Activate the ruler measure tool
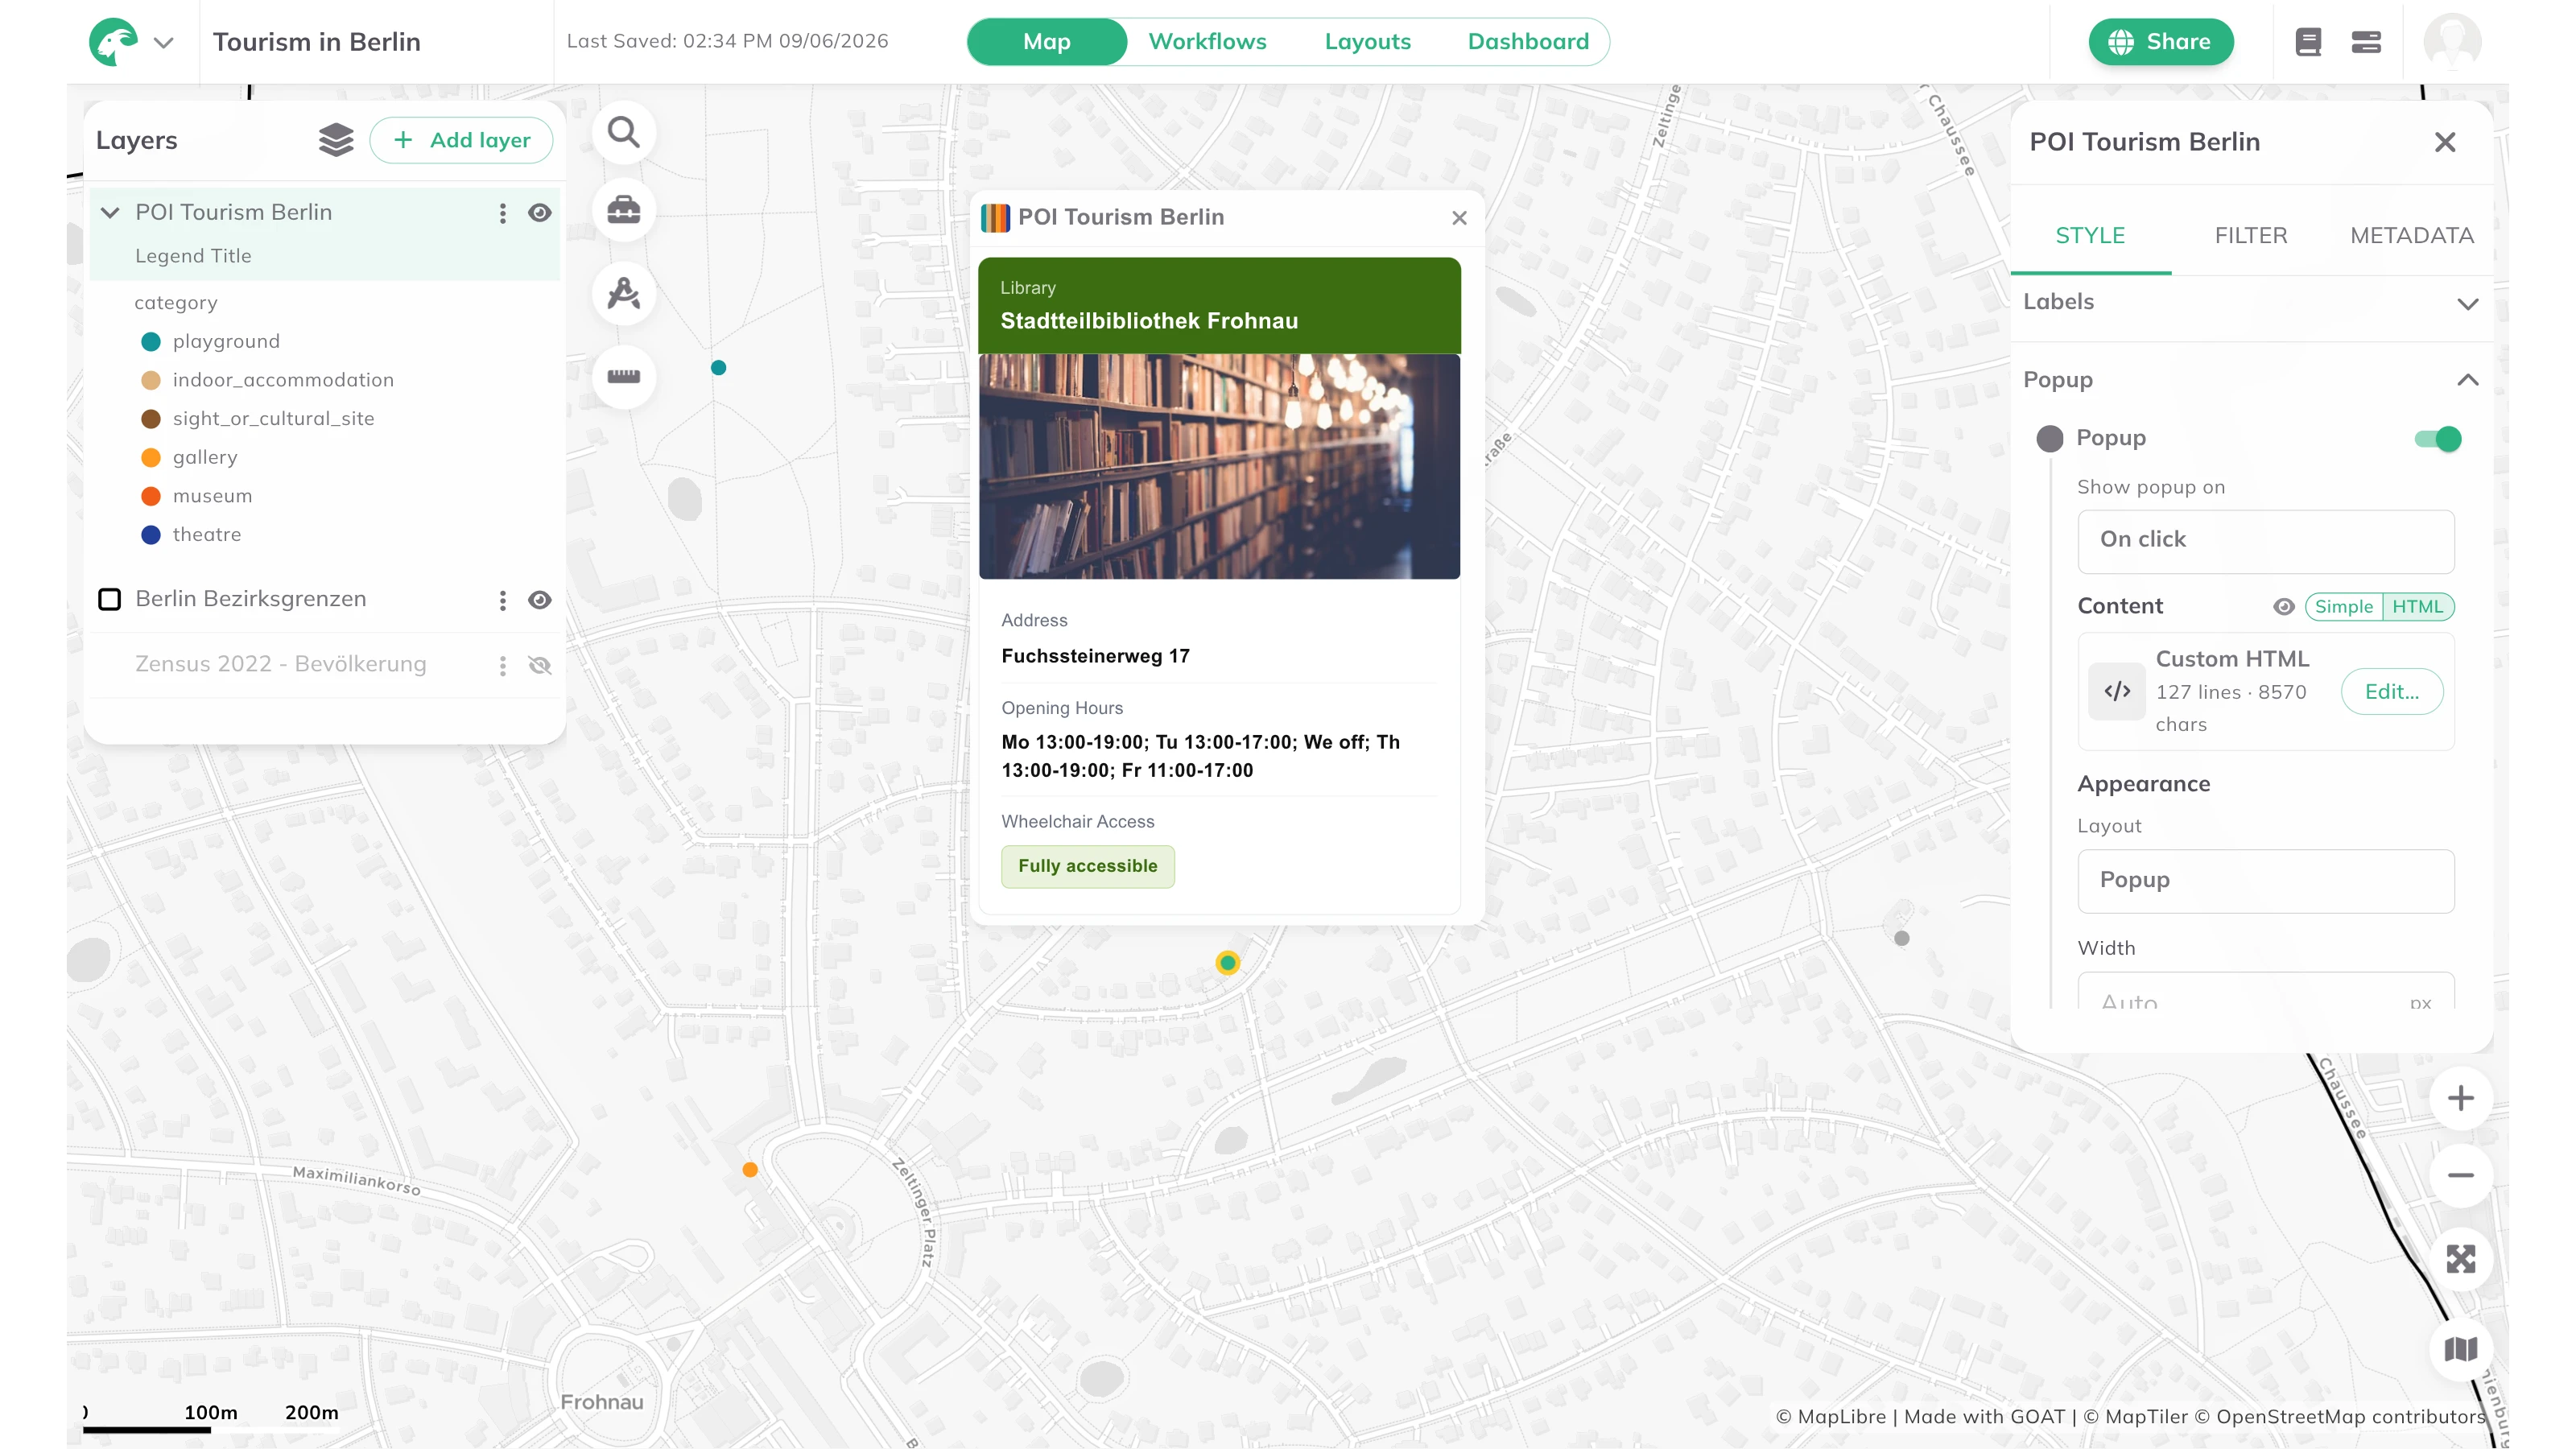This screenshot has width=2576, height=1449. 624,376
